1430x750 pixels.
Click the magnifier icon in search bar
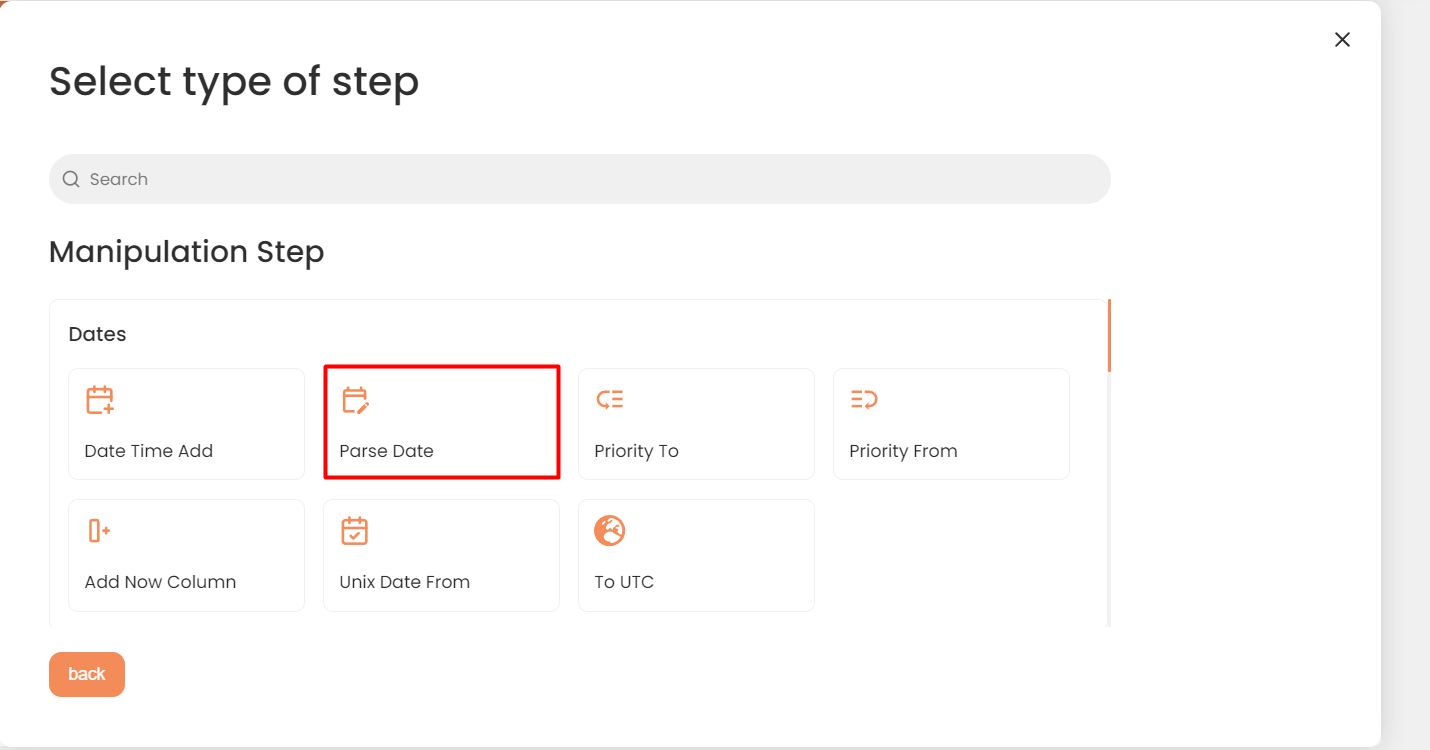[71, 179]
